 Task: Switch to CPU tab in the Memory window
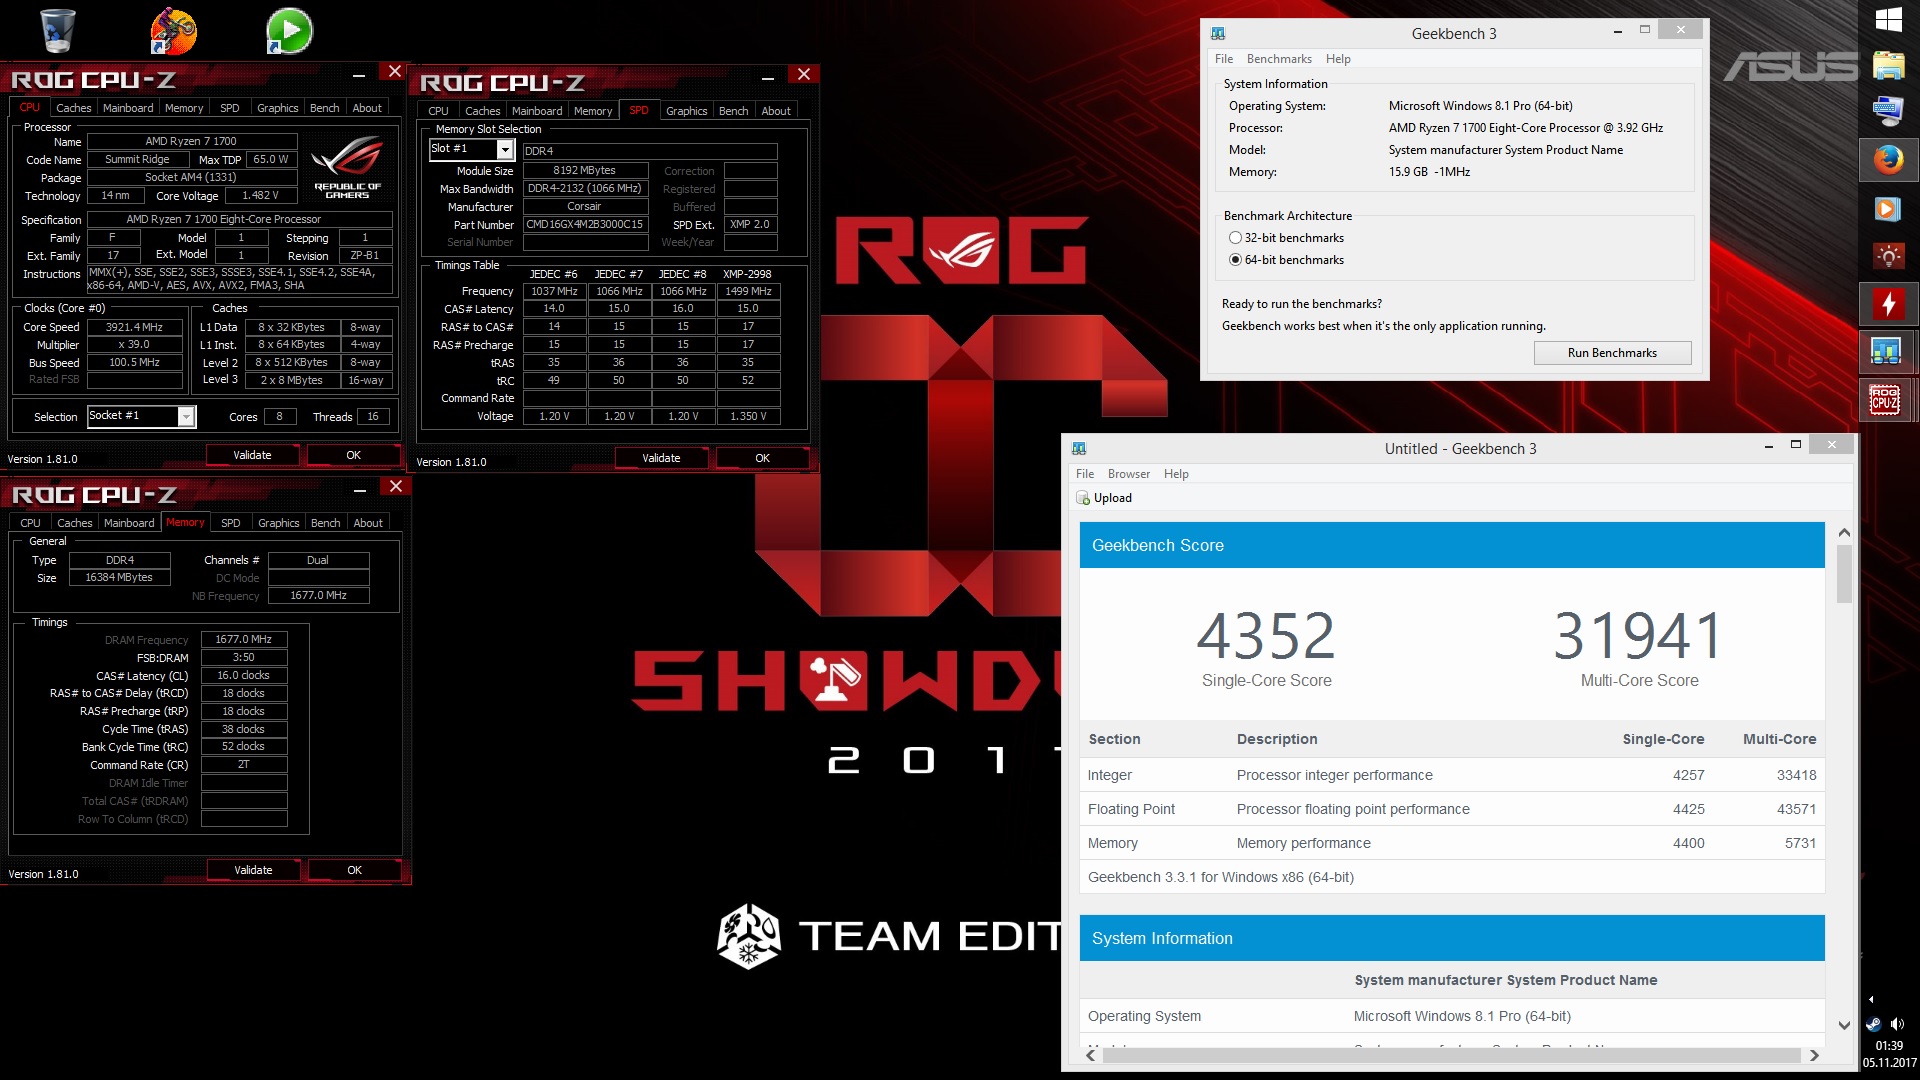click(30, 523)
